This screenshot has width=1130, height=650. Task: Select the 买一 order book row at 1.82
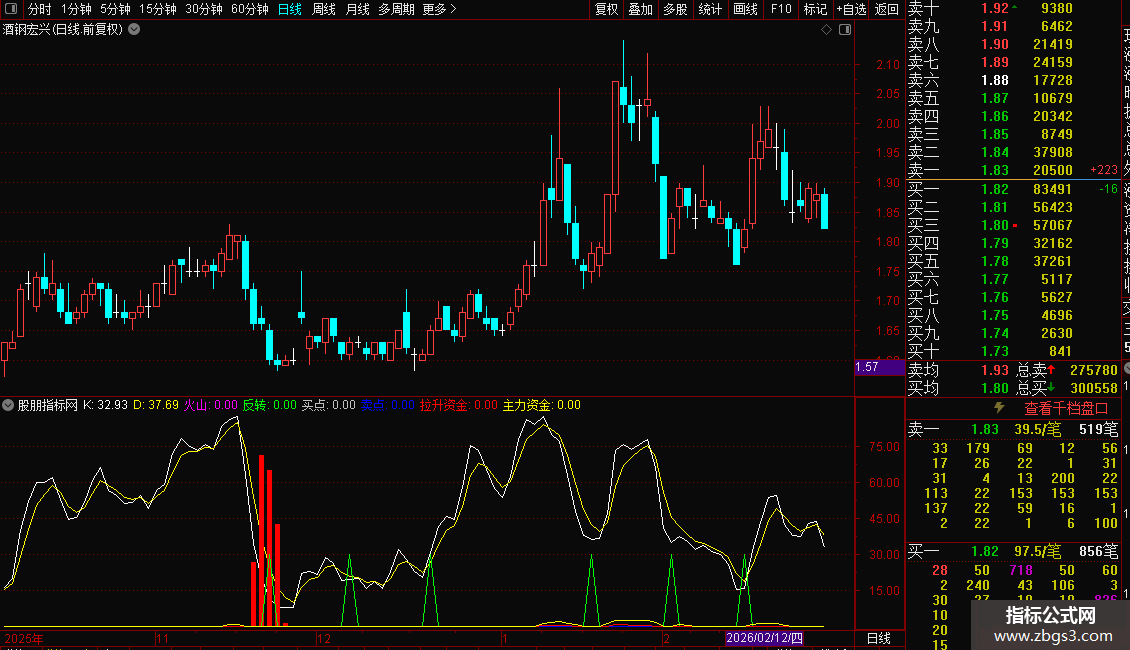click(x=1013, y=189)
